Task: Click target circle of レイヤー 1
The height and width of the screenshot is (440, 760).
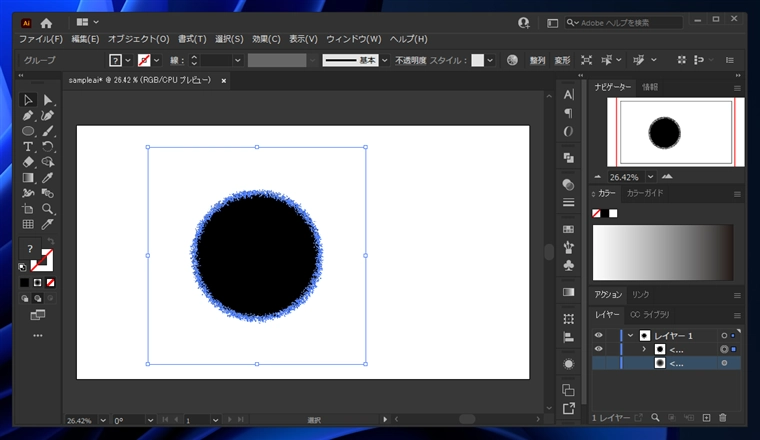Action: [724, 335]
